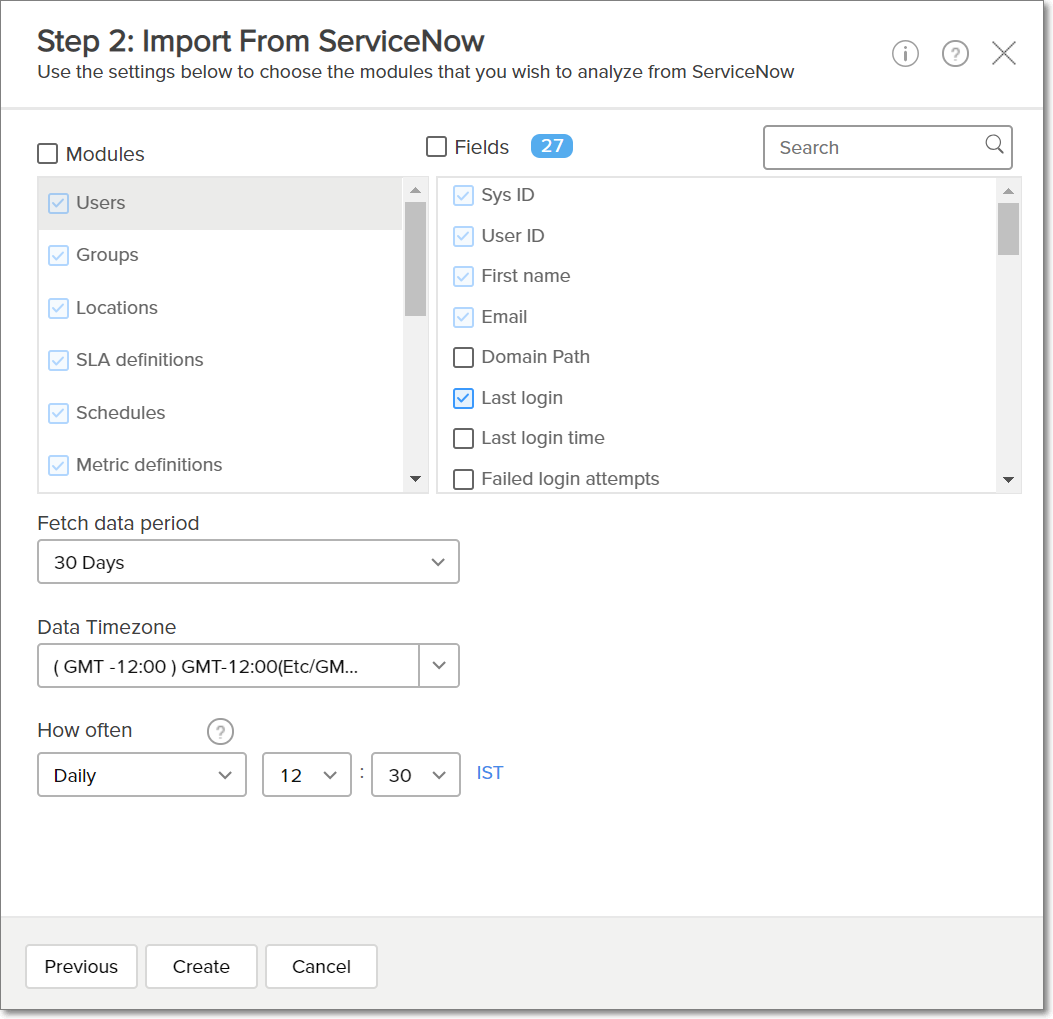
Task: Uncheck the Metric definitions module checkbox
Action: pos(58,465)
